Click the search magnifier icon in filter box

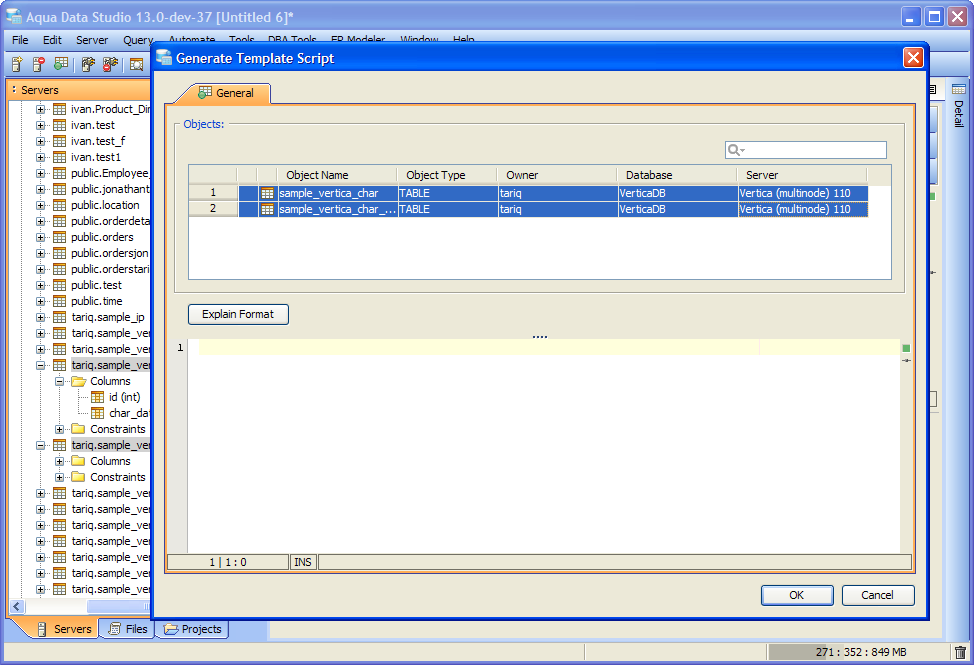click(x=735, y=150)
